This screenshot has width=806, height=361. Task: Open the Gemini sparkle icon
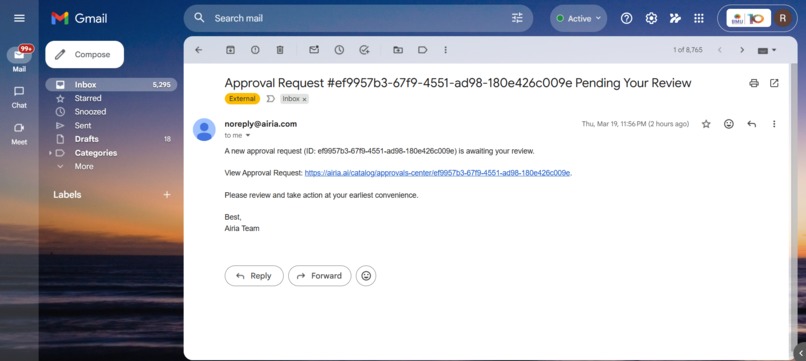[675, 19]
